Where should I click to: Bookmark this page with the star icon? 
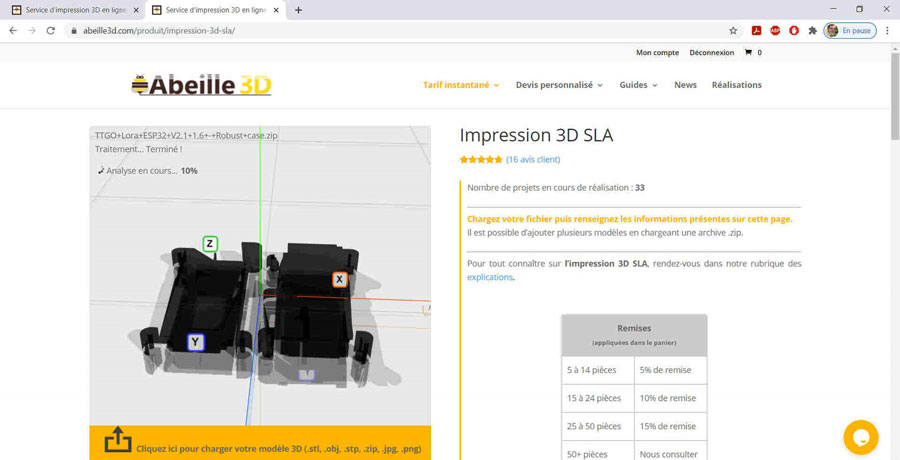pyautogui.click(x=733, y=30)
